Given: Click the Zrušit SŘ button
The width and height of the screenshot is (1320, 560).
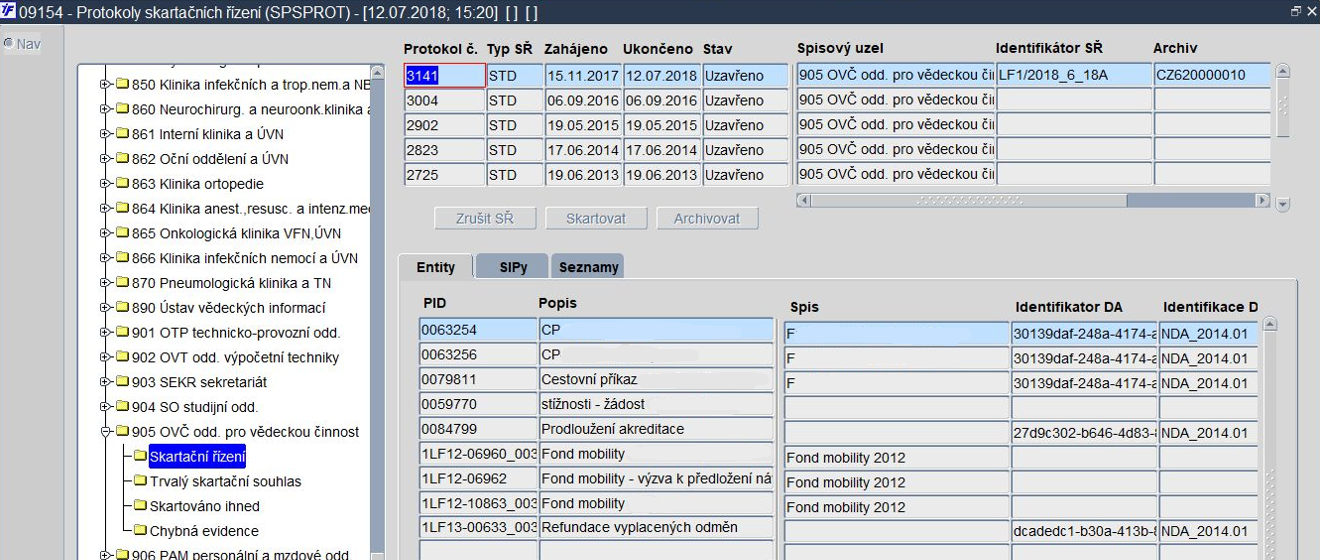Looking at the screenshot, I should 487,218.
